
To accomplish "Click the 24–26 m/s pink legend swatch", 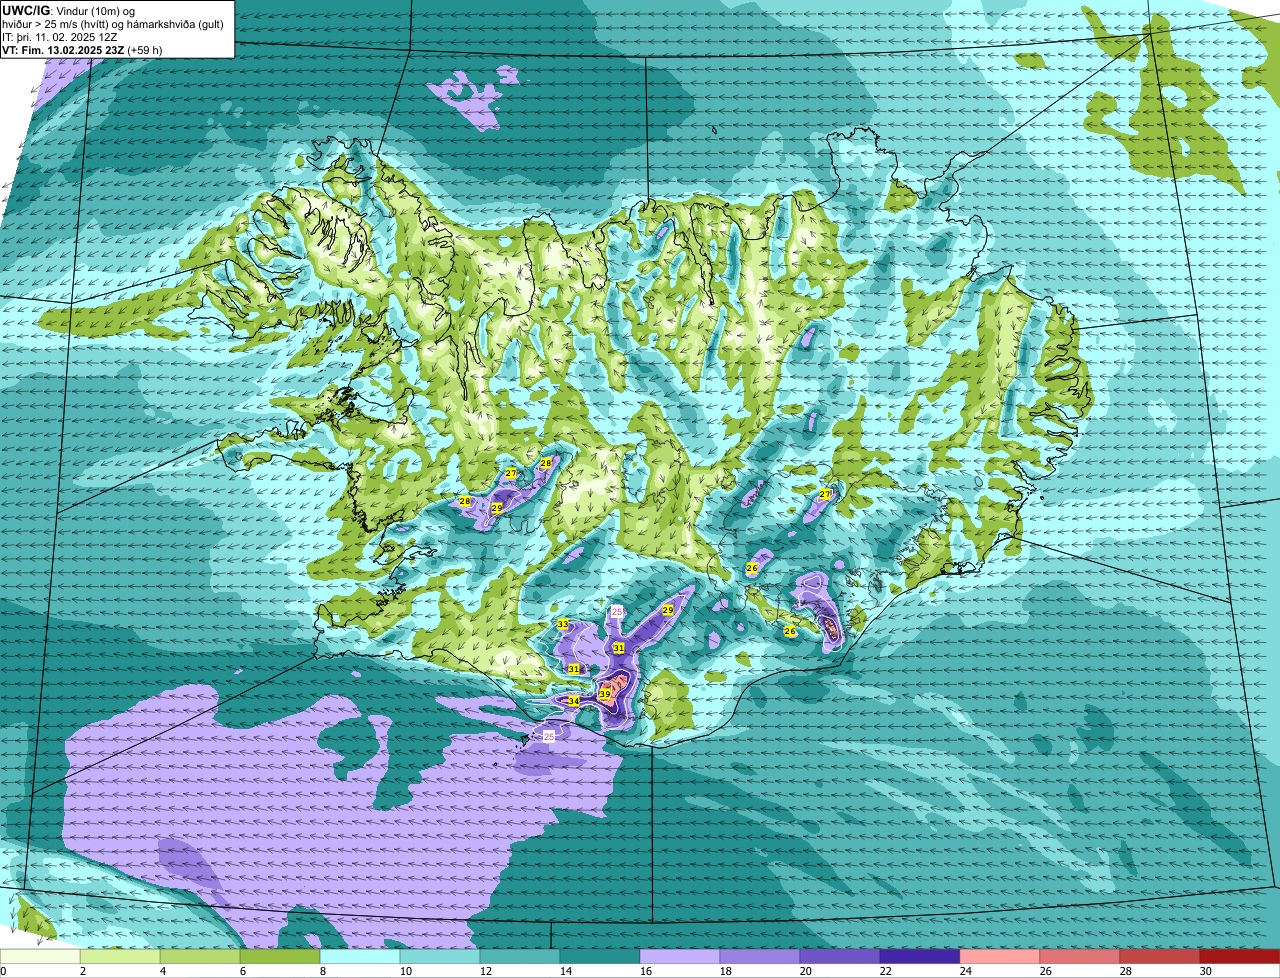I will (1000, 957).
